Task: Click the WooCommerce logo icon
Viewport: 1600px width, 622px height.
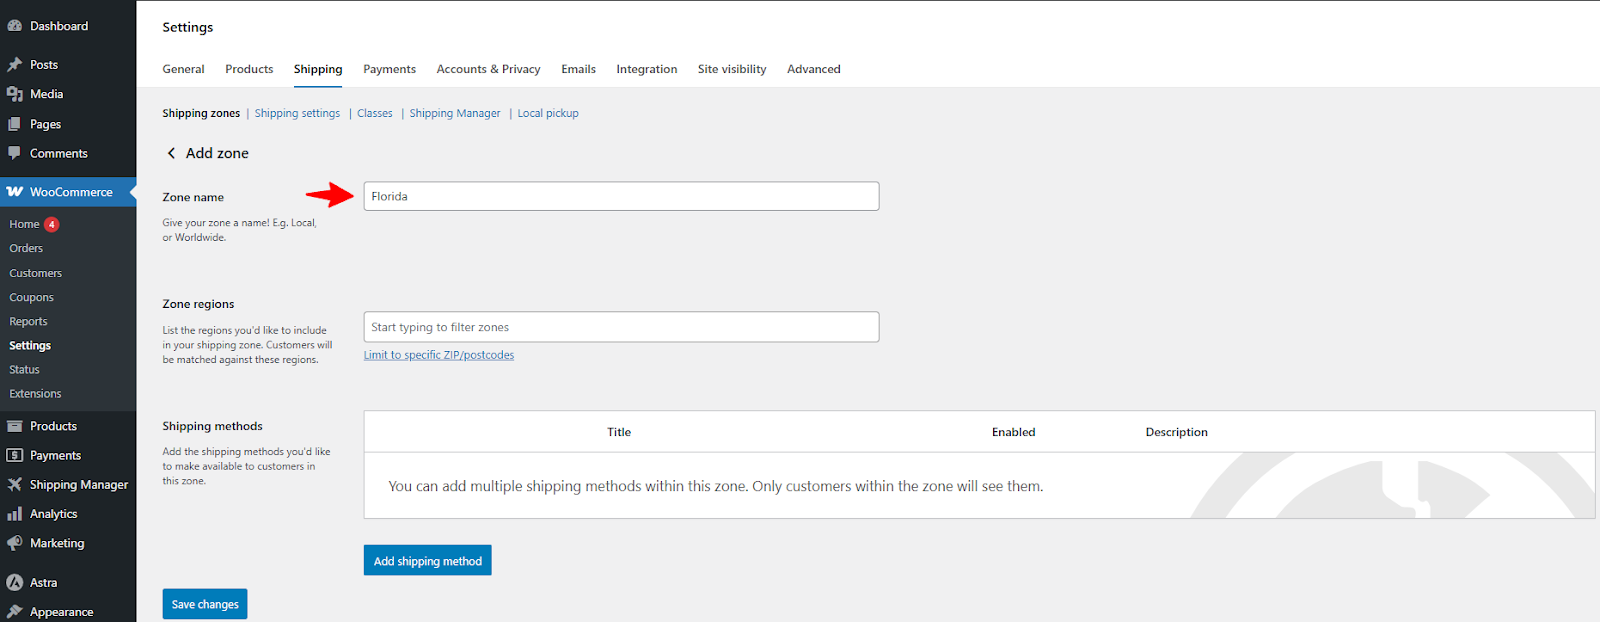Action: [x=15, y=192]
